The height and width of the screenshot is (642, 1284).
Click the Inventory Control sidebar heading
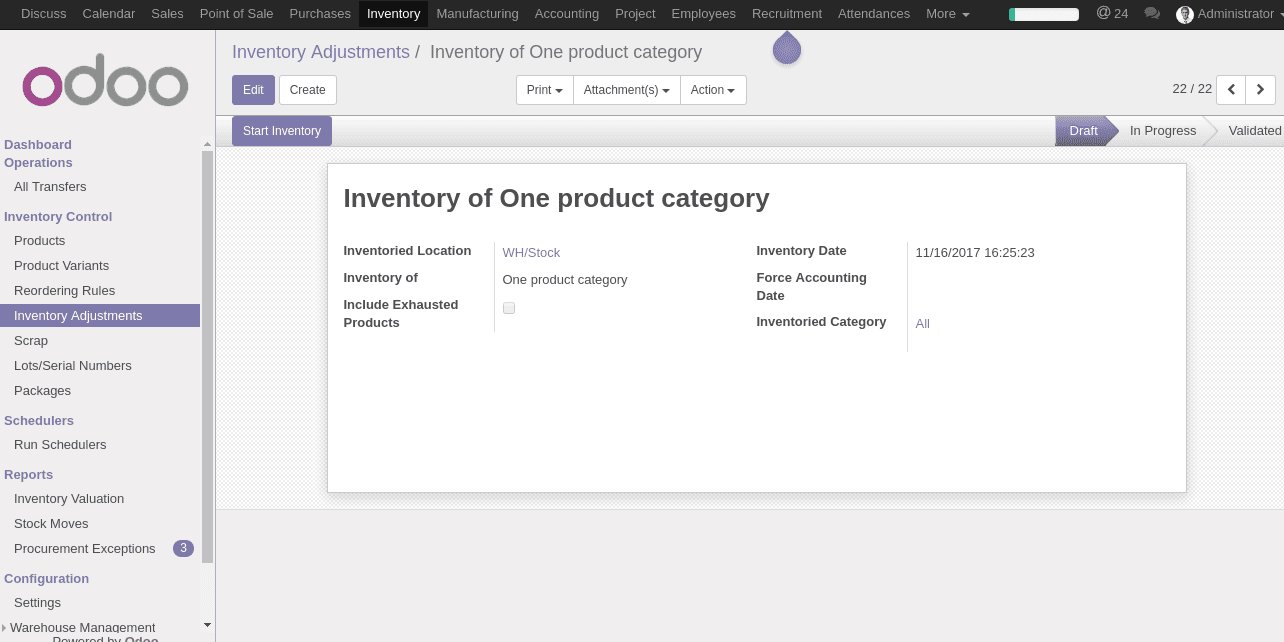pyautogui.click(x=58, y=217)
